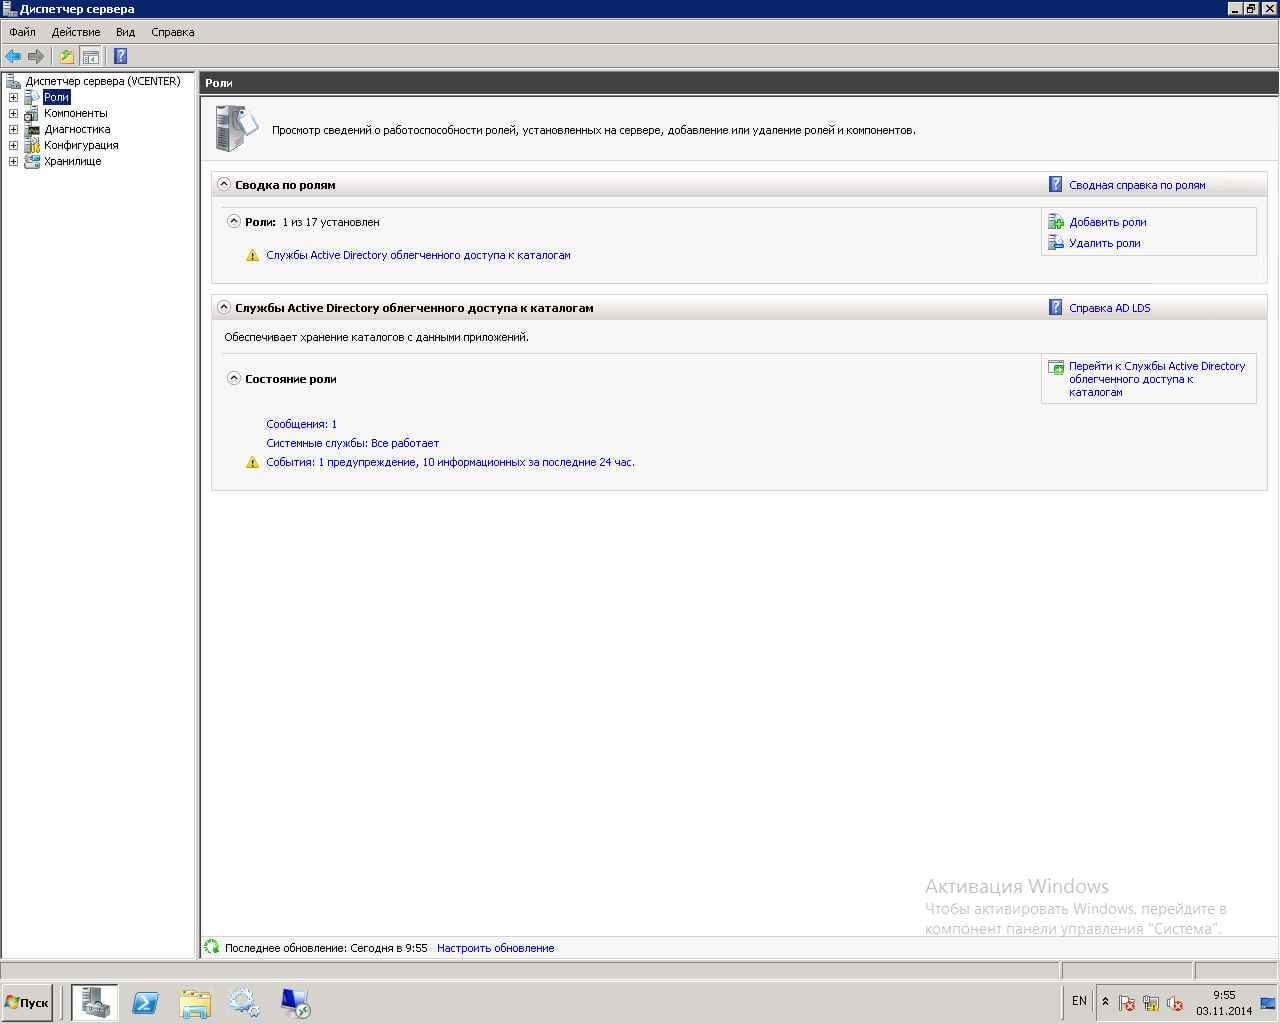Image resolution: width=1280 pixels, height=1024 pixels.
Task: Click the Up one level toolbar icon
Action: (67, 56)
